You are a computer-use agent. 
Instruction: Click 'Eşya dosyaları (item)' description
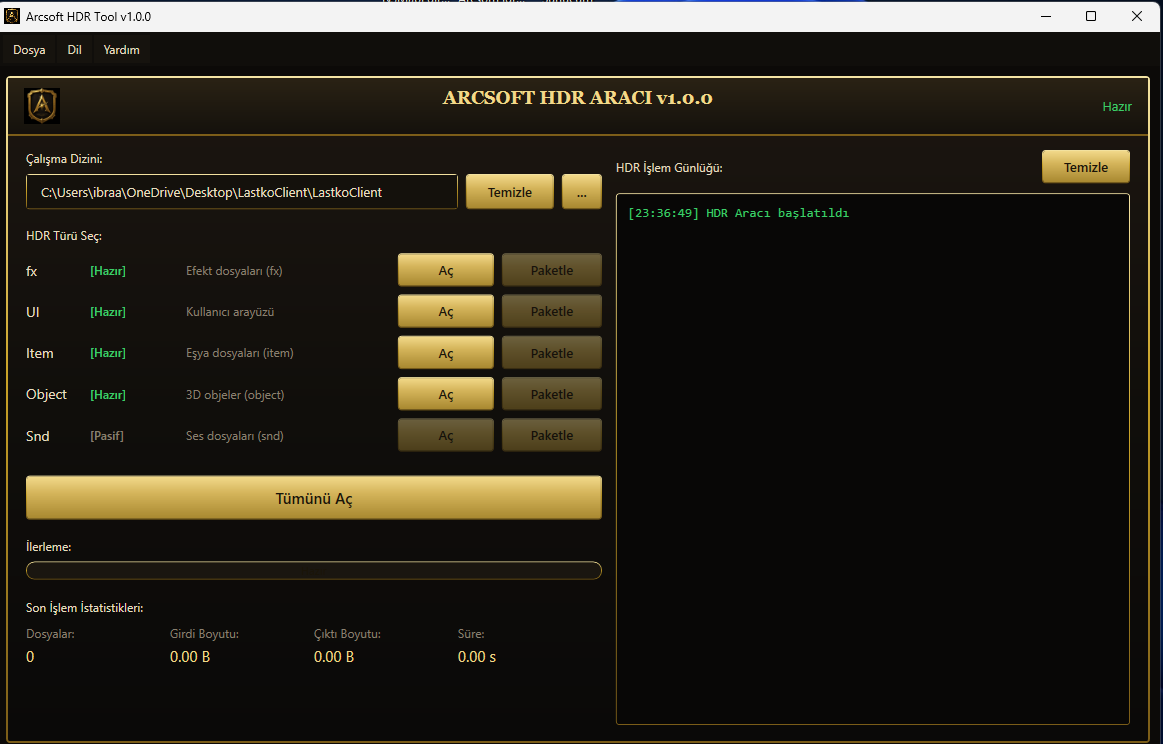coord(240,353)
